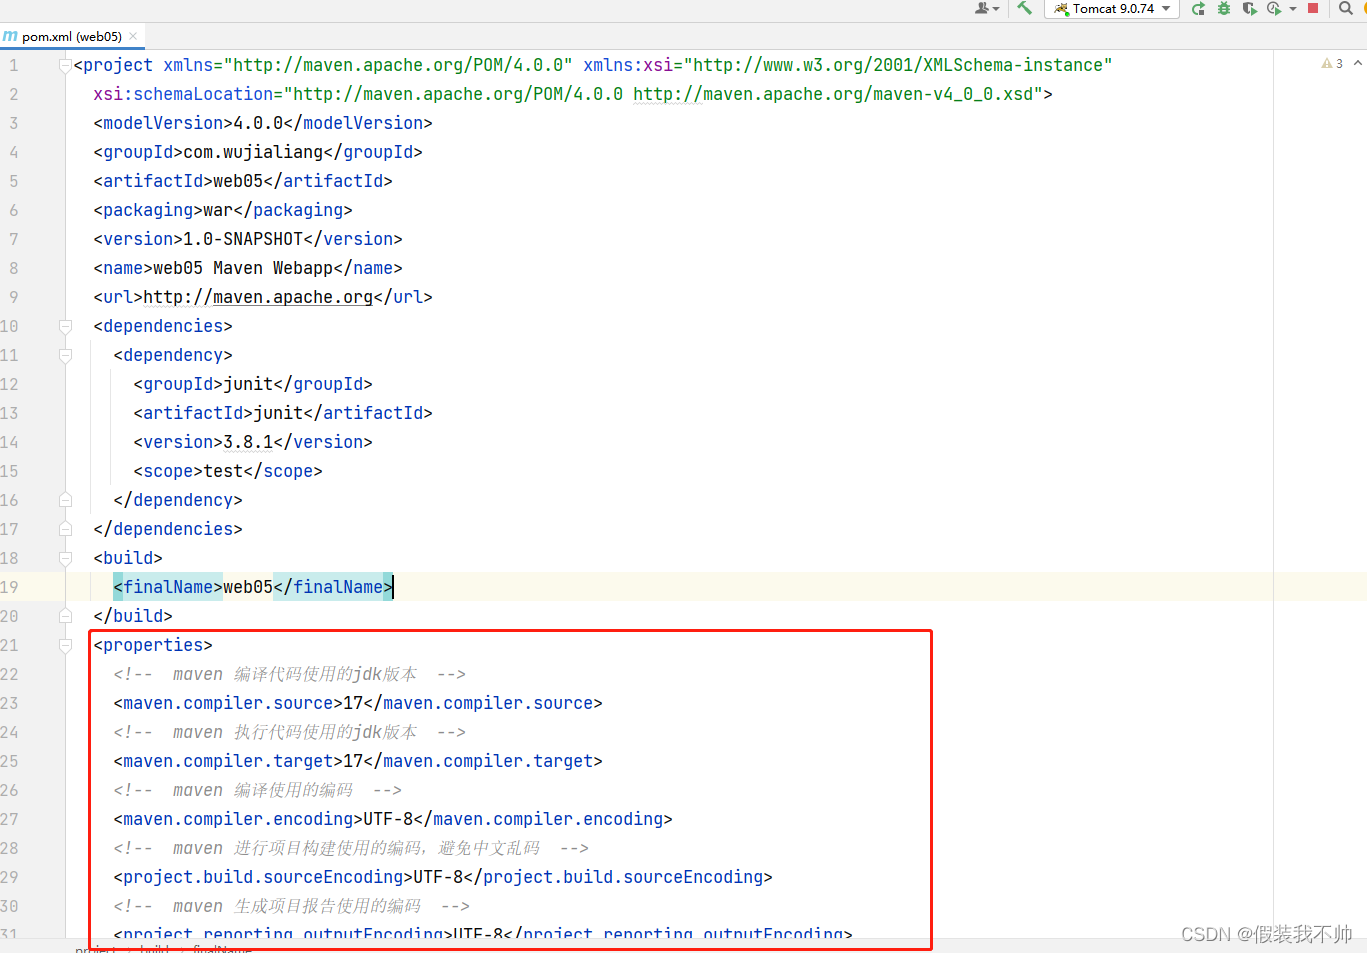Click the 3.8.1 version value
The width and height of the screenshot is (1367, 953).
coord(248,442)
